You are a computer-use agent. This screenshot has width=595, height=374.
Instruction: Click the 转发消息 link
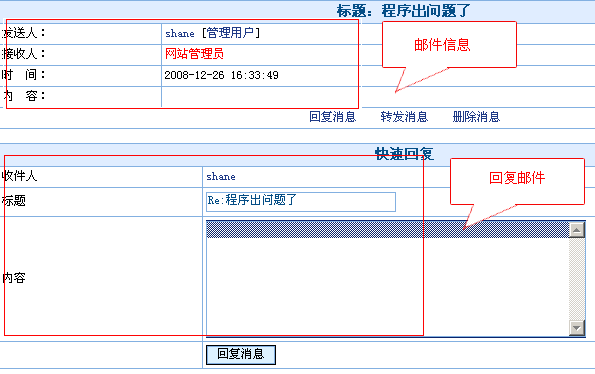[404, 116]
